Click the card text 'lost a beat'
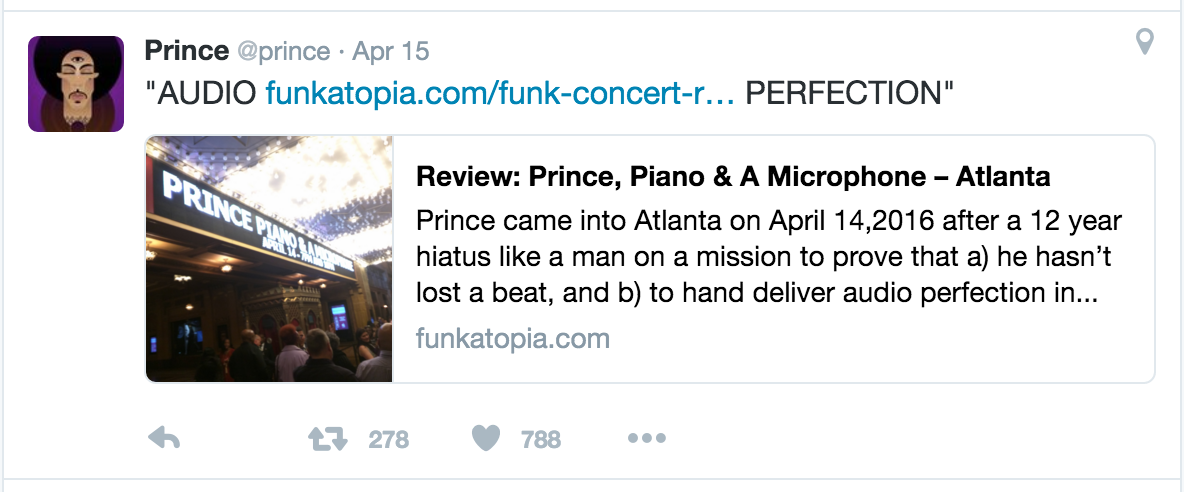 478,291
